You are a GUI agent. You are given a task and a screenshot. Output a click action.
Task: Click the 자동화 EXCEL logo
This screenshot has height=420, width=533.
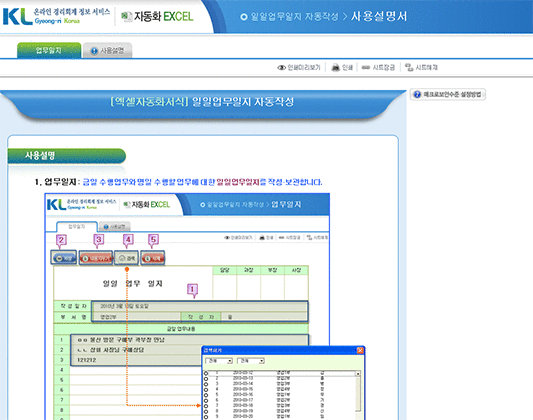[x=157, y=16]
